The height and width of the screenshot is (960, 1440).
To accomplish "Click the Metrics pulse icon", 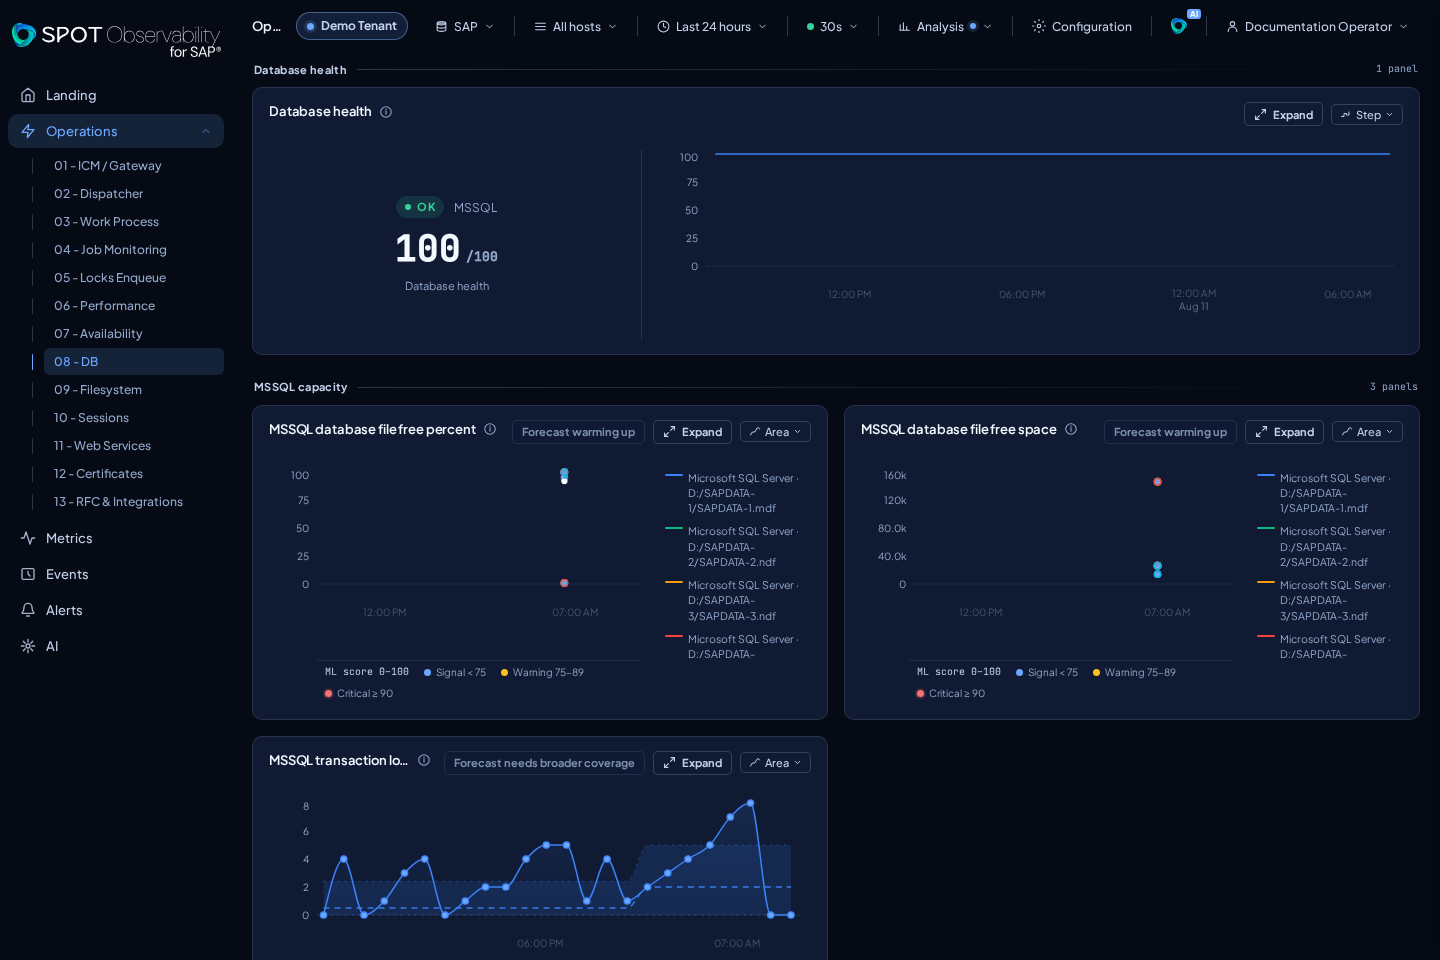I will pos(28,538).
